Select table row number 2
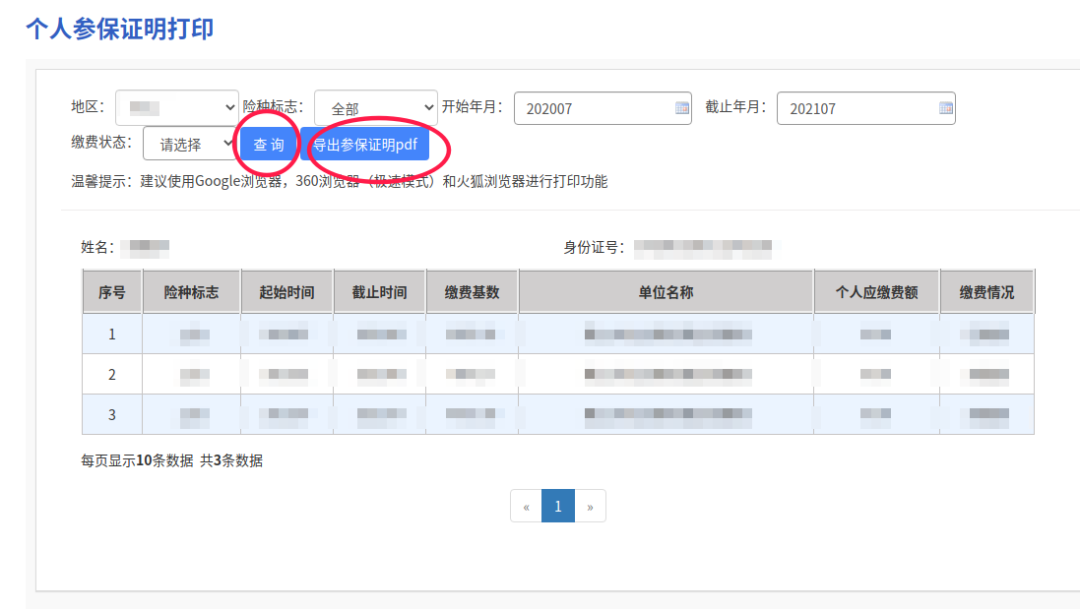 558,374
